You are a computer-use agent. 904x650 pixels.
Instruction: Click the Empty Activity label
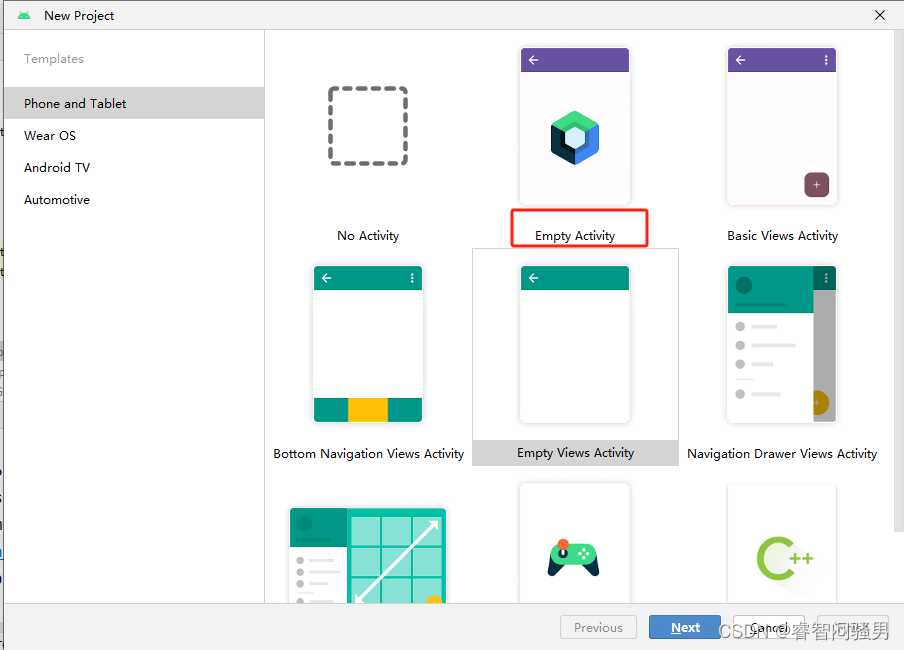(575, 236)
